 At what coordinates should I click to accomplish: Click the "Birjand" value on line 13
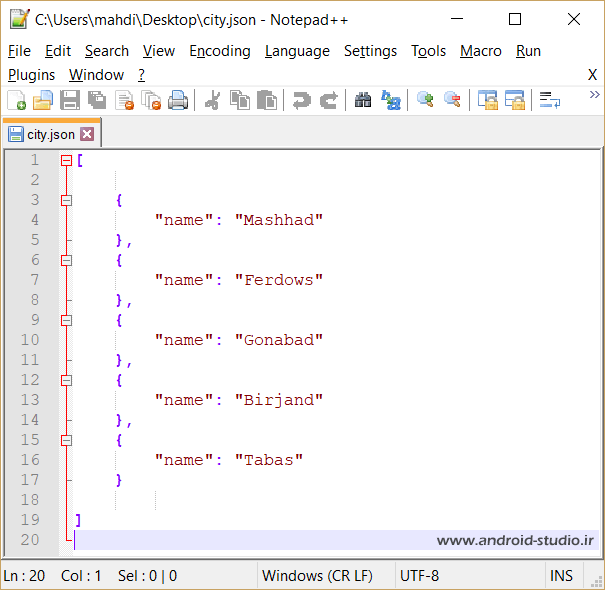(279, 400)
